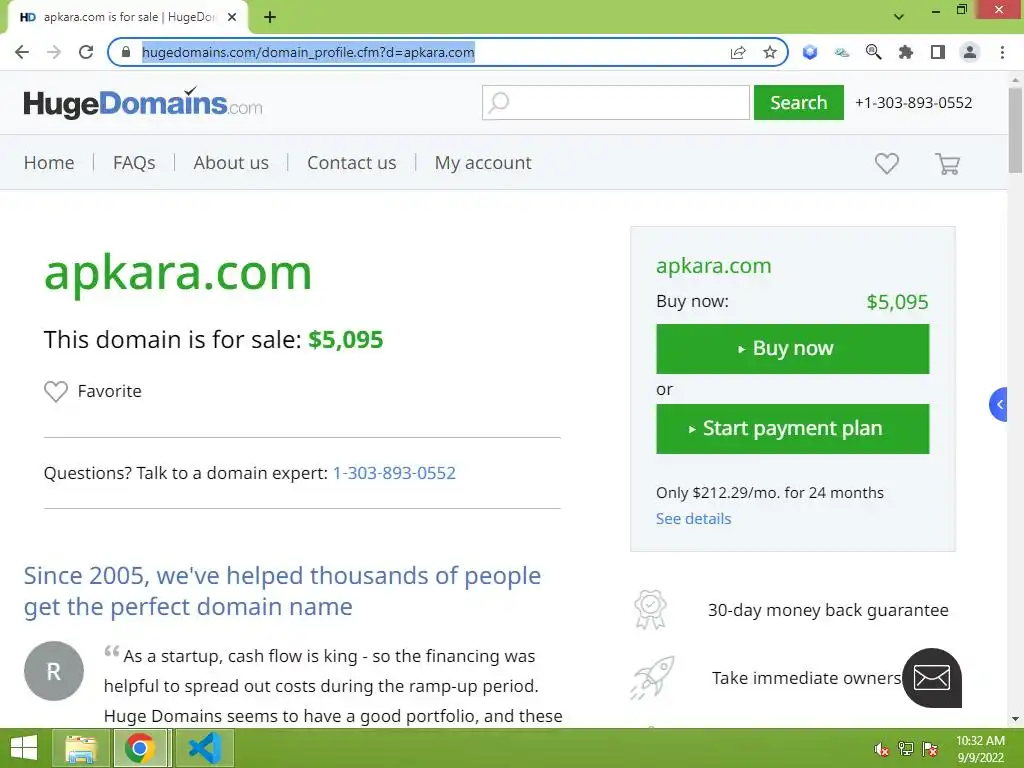Open a new browser tab
1024x768 pixels.
[x=270, y=18]
